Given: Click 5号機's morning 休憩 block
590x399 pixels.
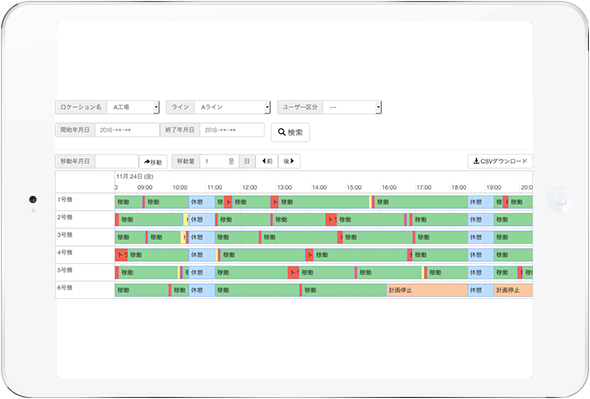Looking at the screenshot, I should (x=202, y=273).
